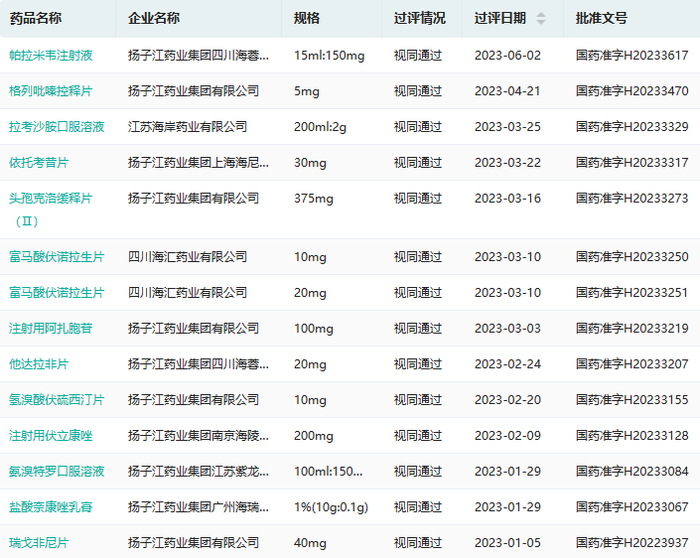Open drug link 氨溴特罗口服溶液
The height and width of the screenshot is (558, 700).
pyautogui.click(x=57, y=471)
